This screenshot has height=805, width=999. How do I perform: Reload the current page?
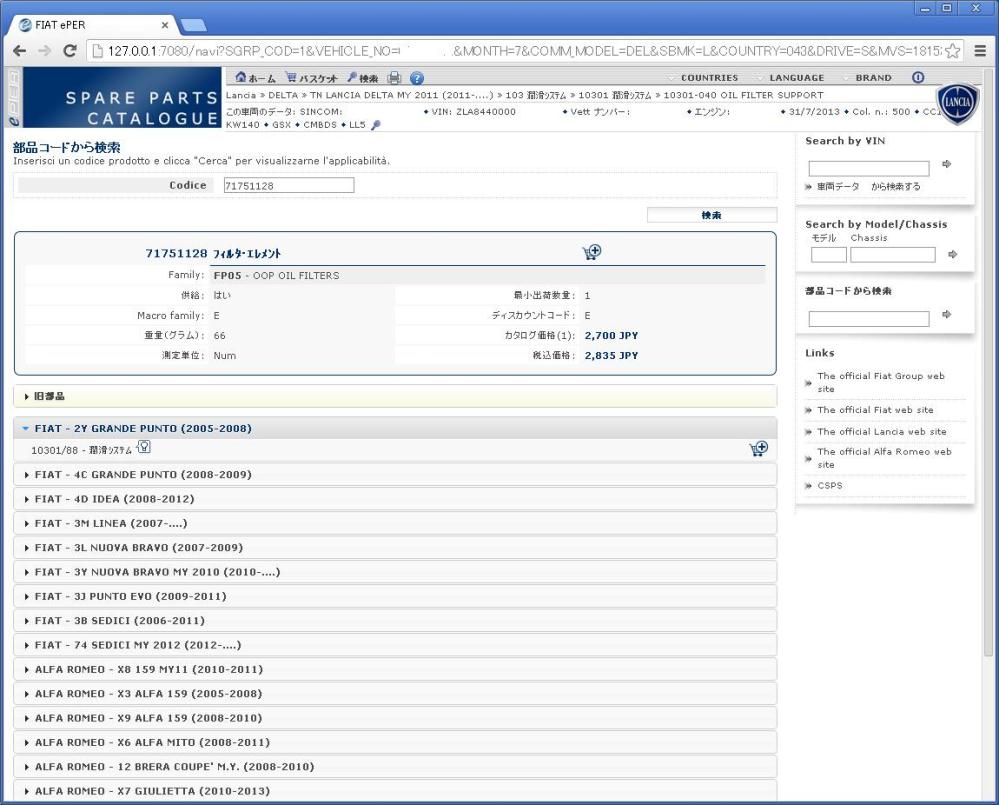click(x=70, y=51)
